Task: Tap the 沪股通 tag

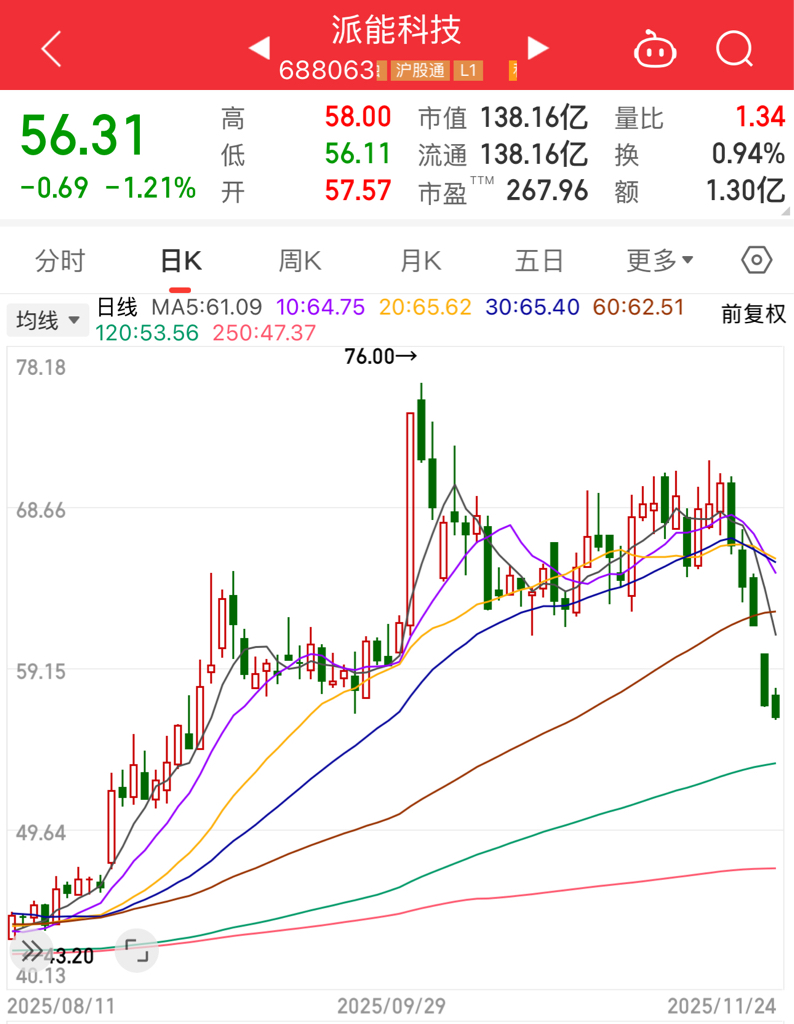Action: tap(419, 71)
